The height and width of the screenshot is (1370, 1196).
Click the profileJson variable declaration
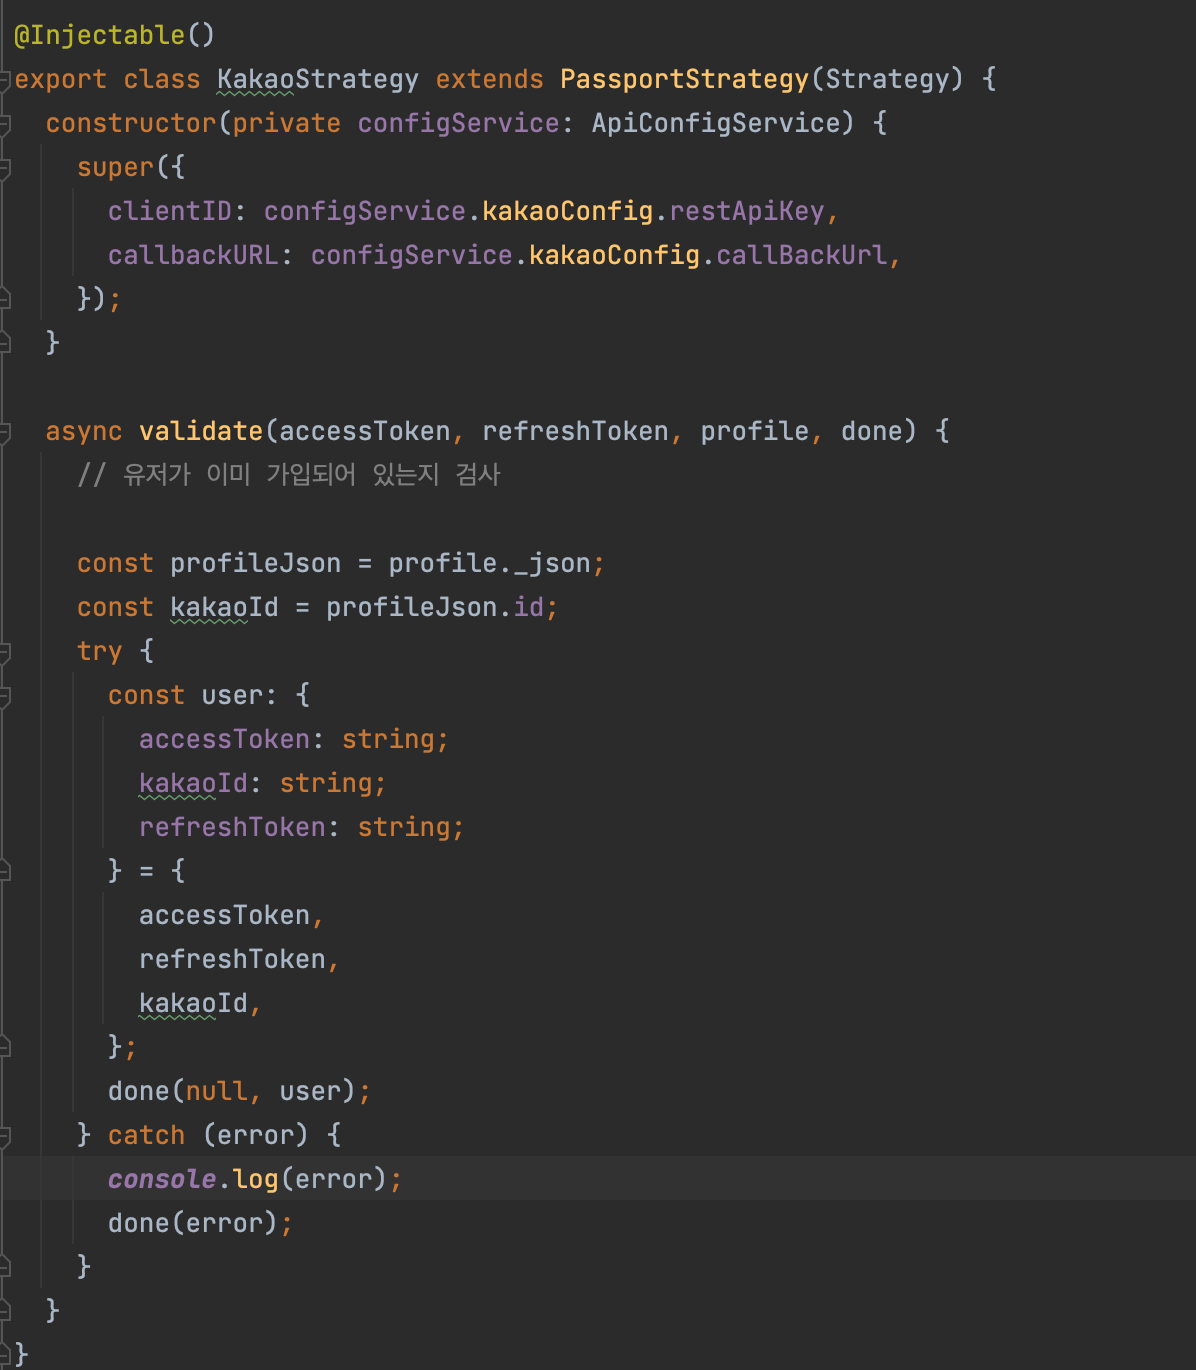[255, 563]
